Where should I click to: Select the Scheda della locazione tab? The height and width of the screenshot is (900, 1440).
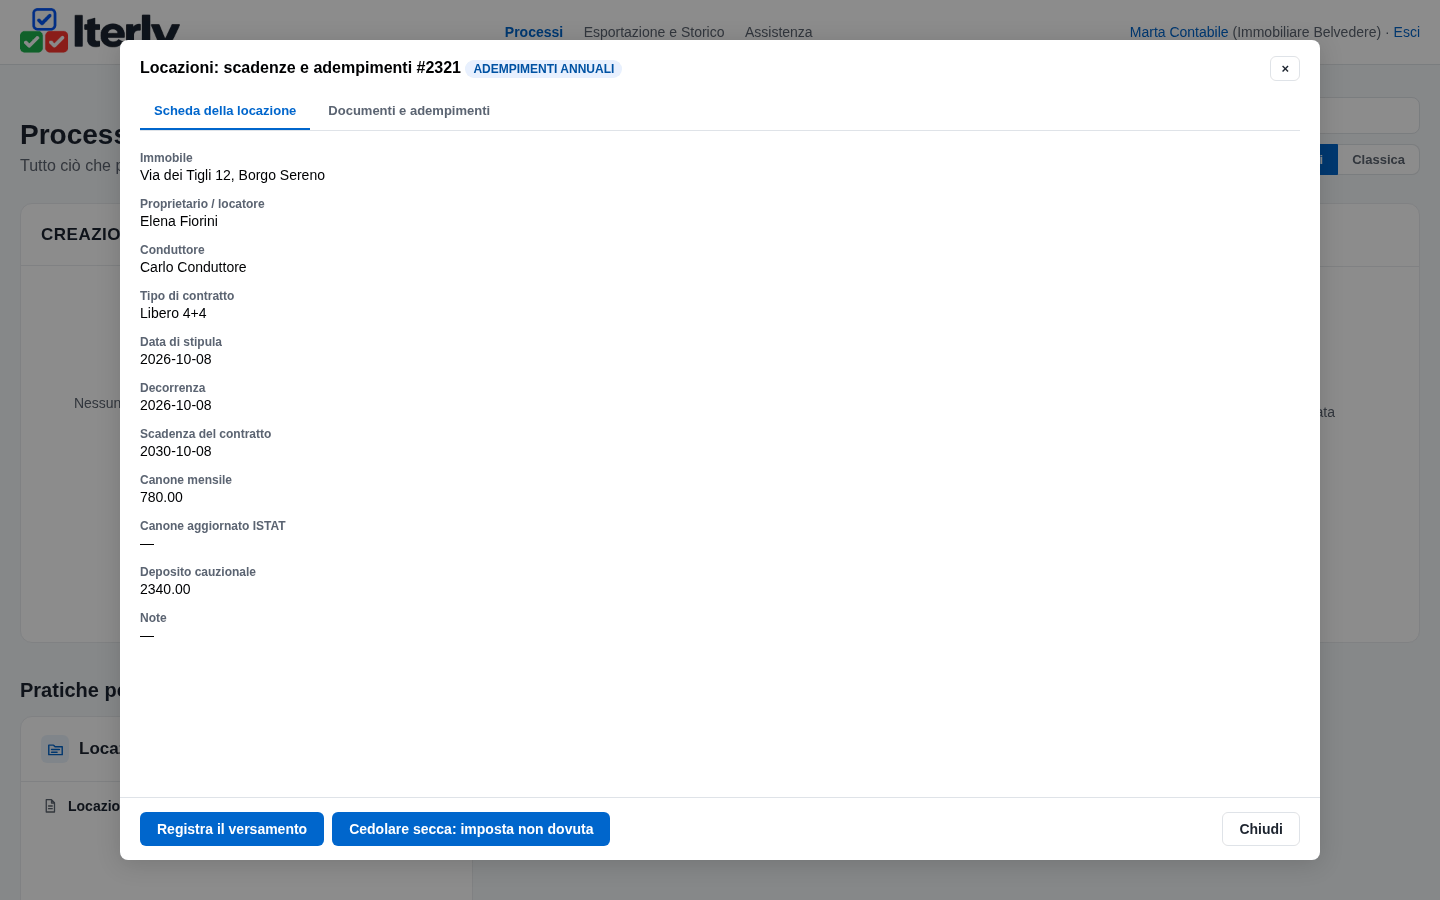[x=225, y=111]
